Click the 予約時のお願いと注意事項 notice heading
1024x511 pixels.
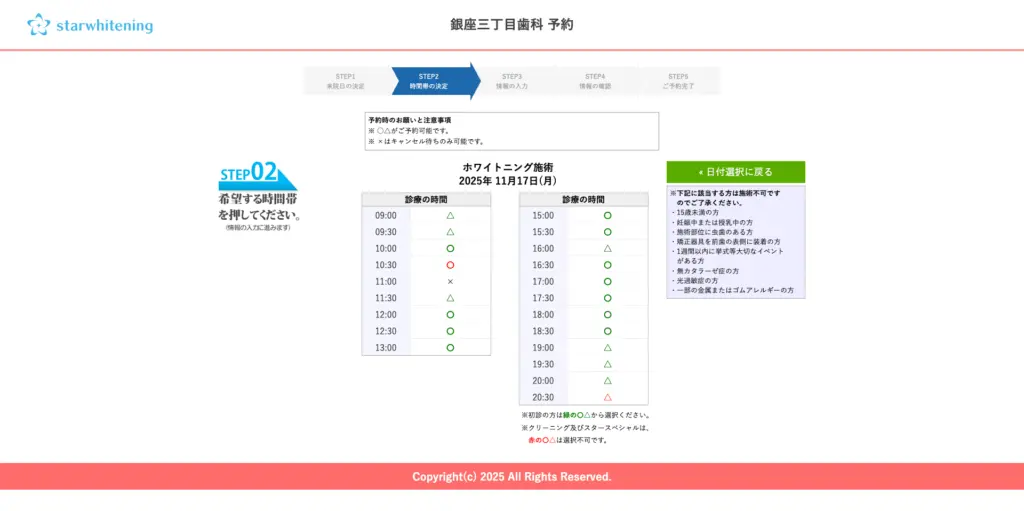point(409,120)
